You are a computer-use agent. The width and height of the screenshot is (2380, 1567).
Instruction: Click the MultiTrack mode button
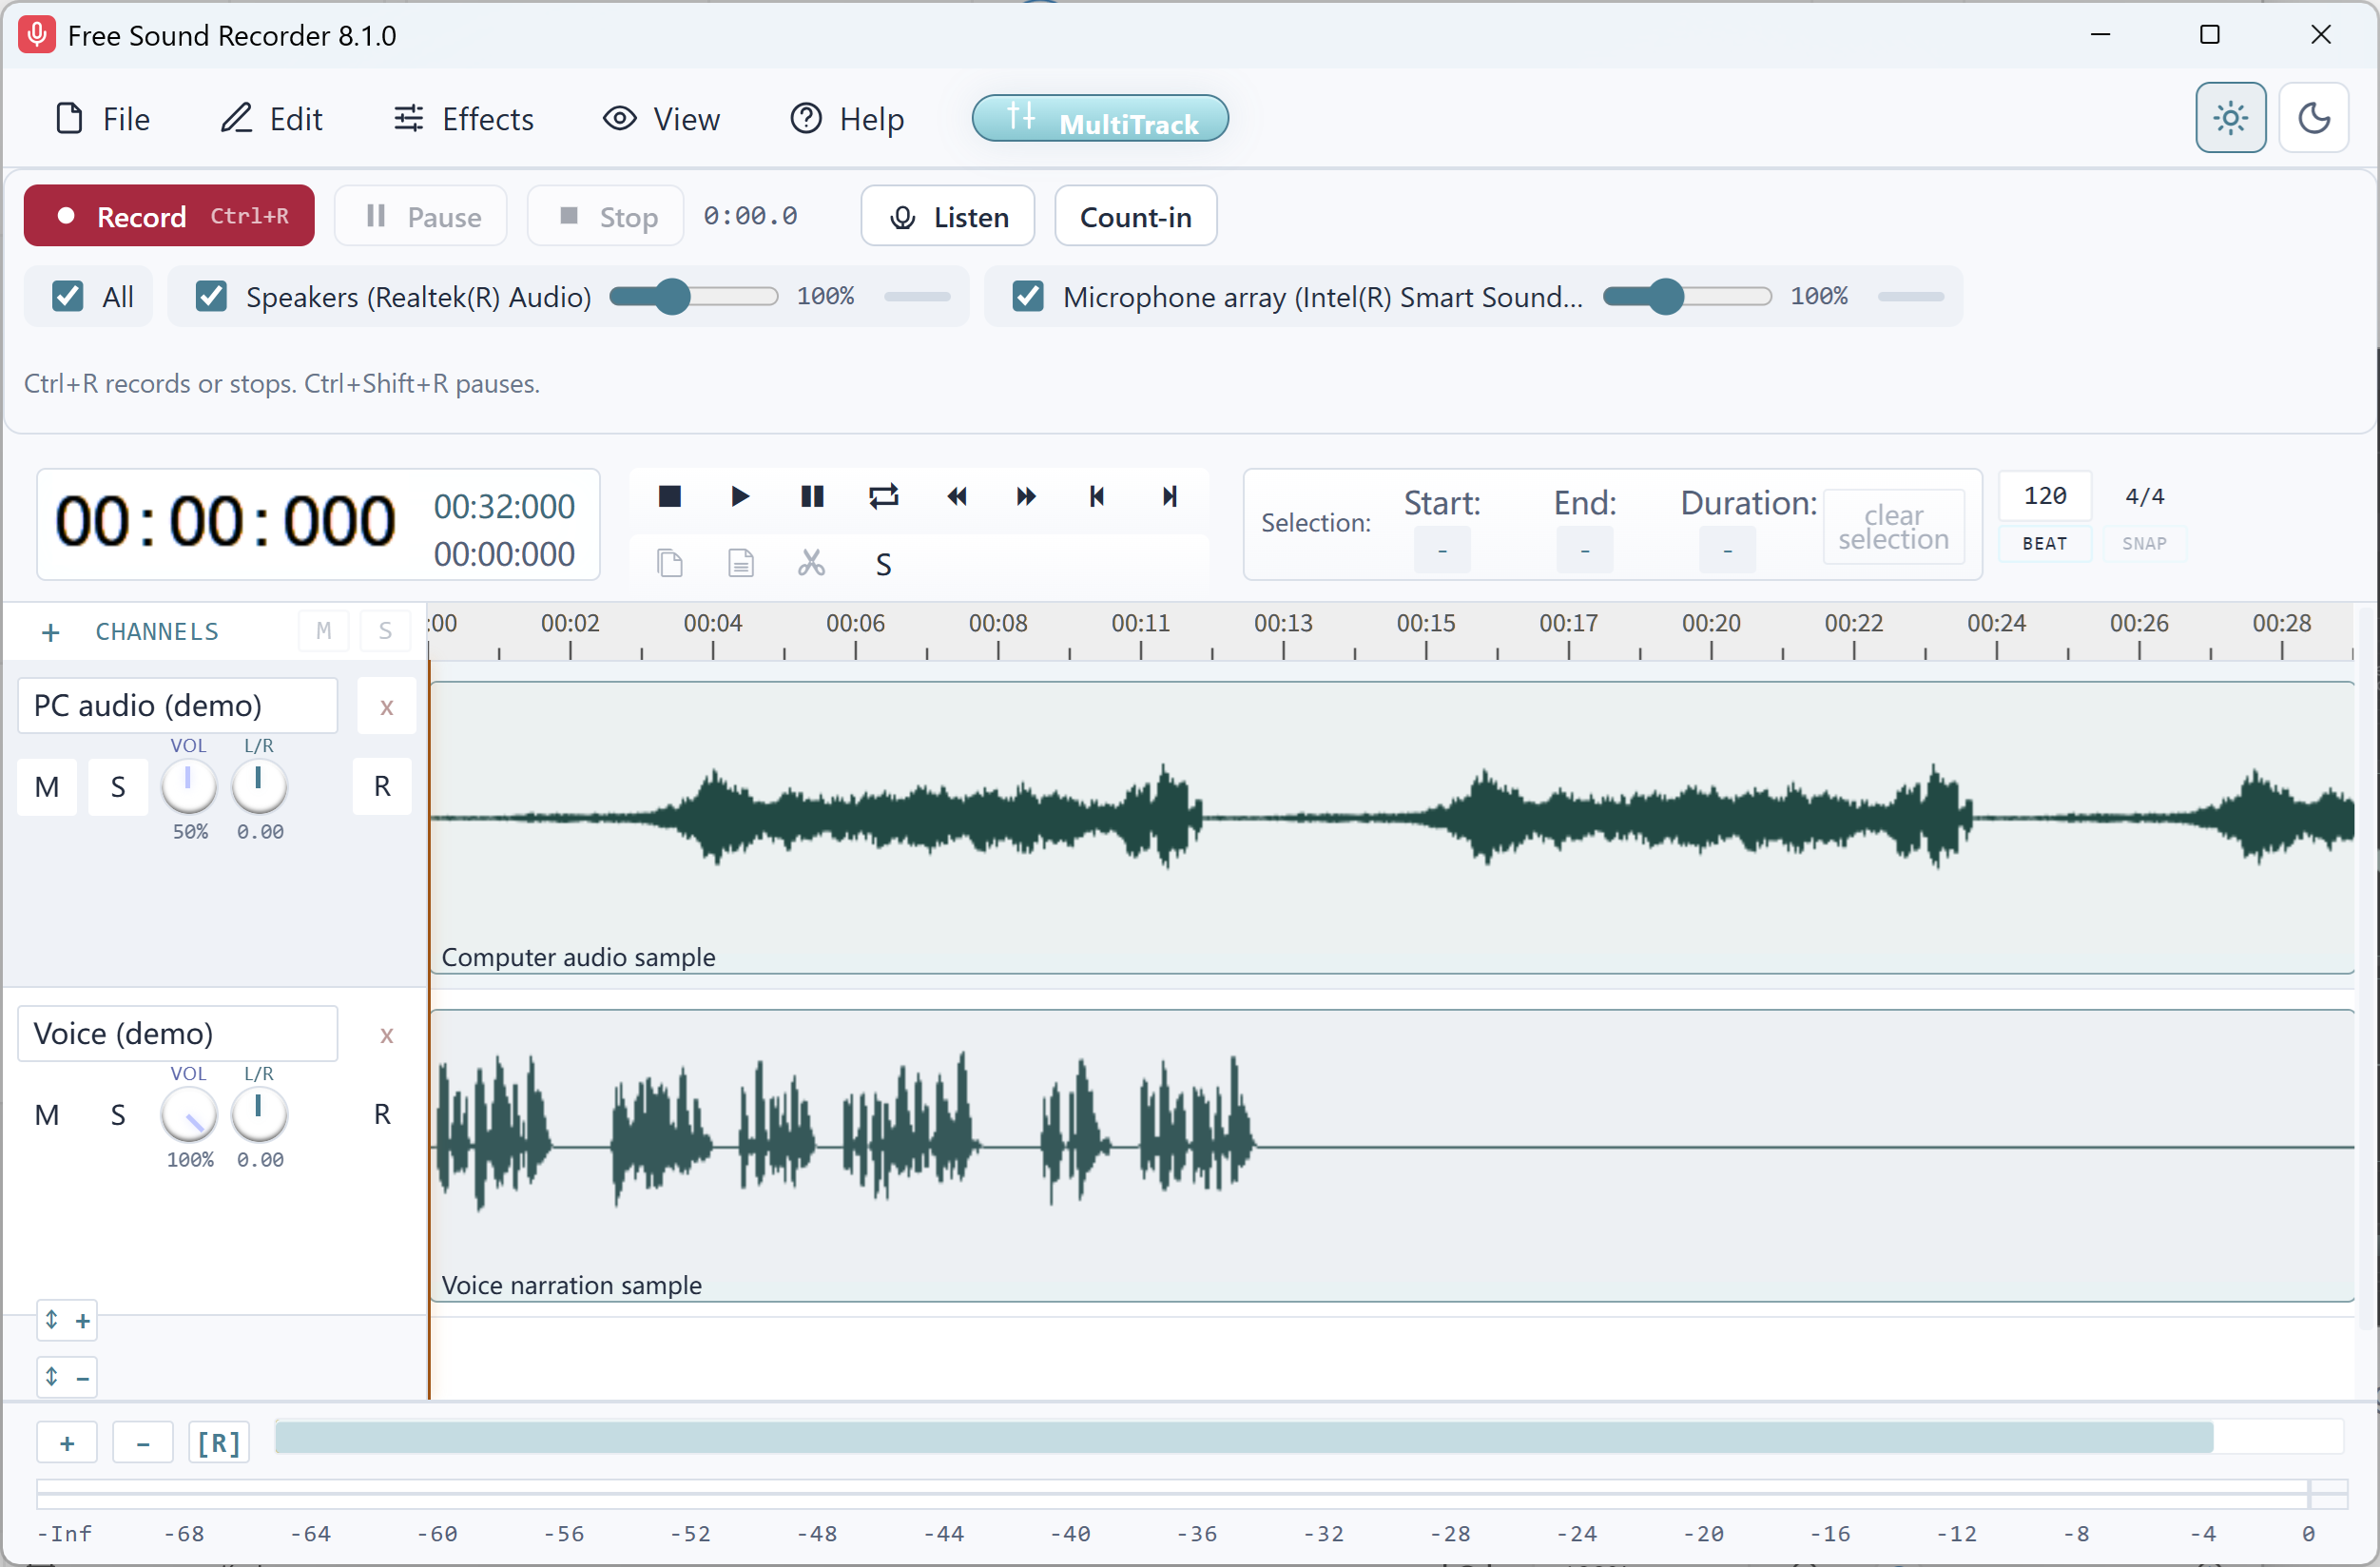[x=1100, y=119]
